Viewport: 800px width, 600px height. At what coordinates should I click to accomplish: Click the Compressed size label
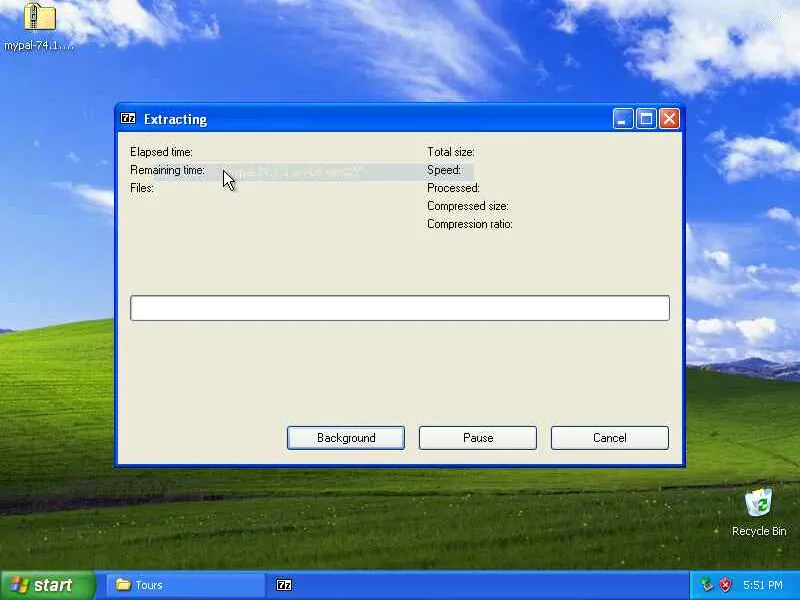[x=467, y=206]
